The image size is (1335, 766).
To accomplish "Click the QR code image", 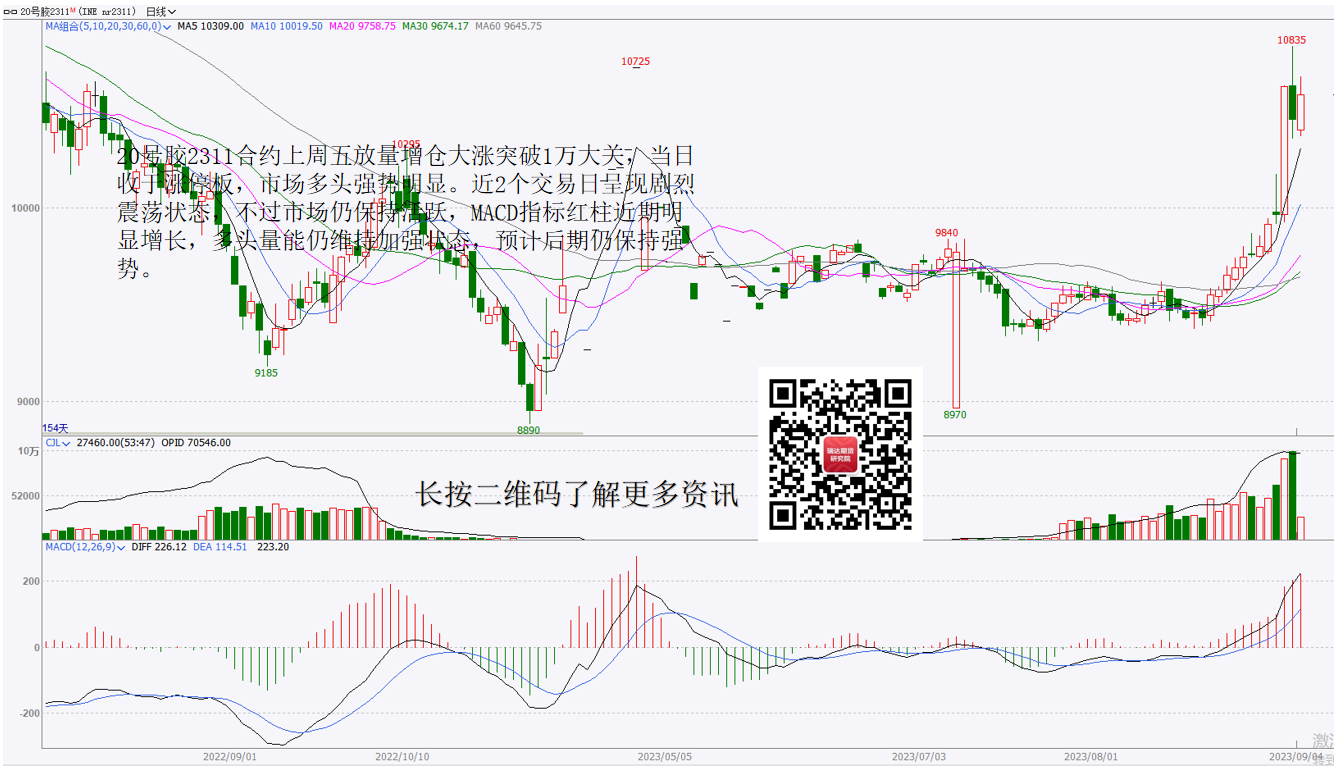I will [x=840, y=454].
